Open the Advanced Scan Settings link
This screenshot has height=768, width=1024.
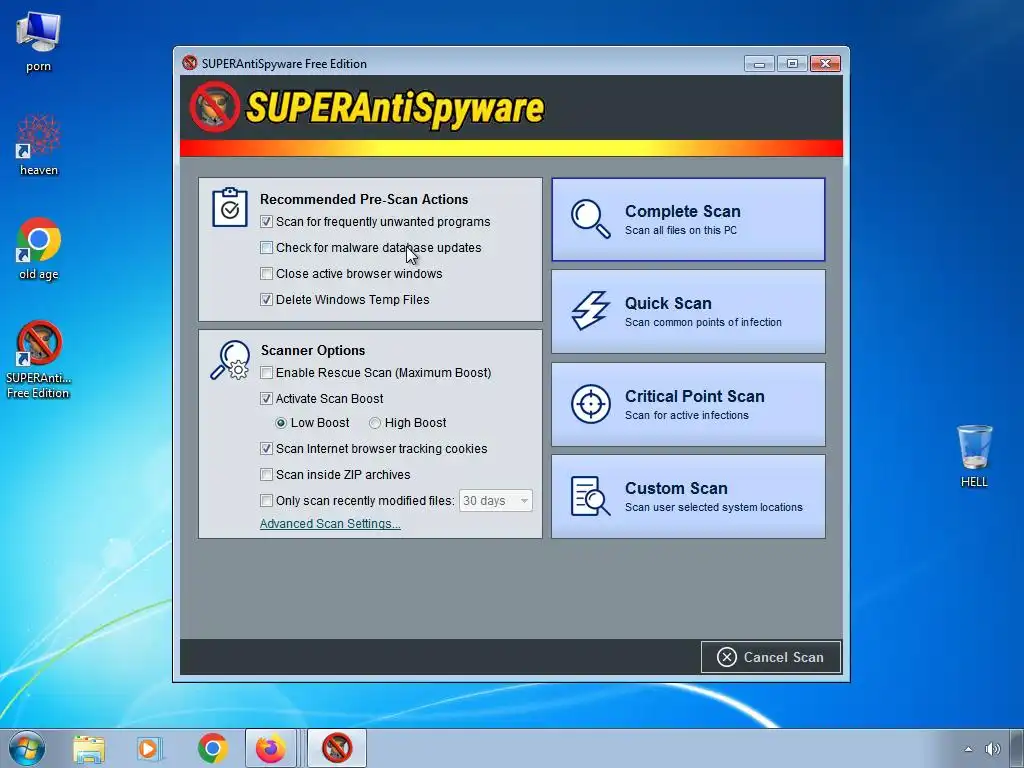tap(330, 524)
